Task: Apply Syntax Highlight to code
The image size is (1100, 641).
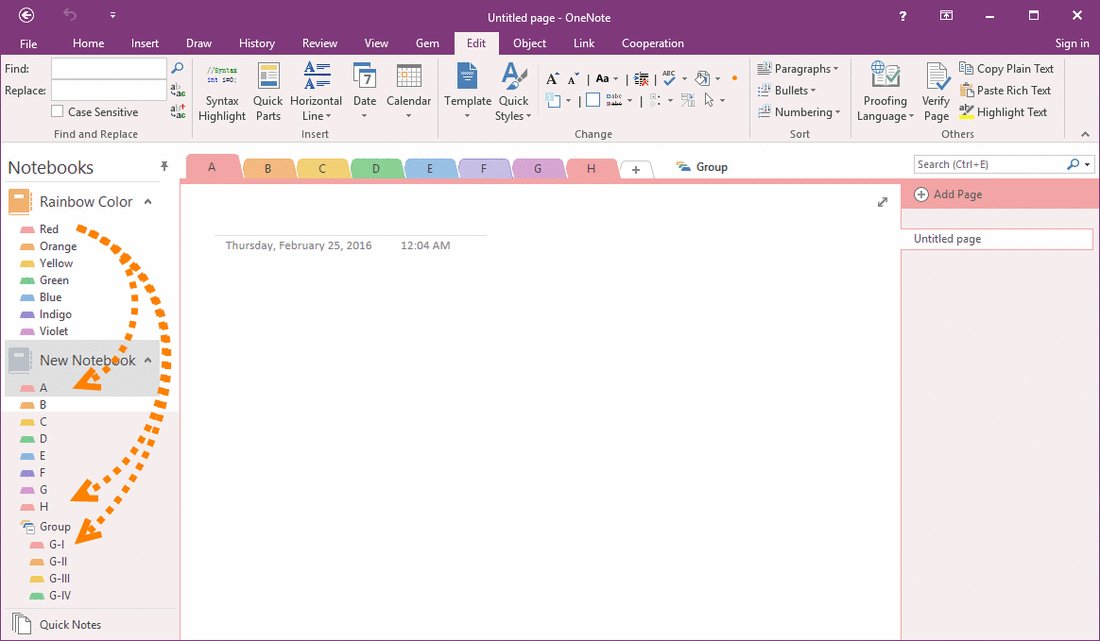Action: click(x=222, y=93)
